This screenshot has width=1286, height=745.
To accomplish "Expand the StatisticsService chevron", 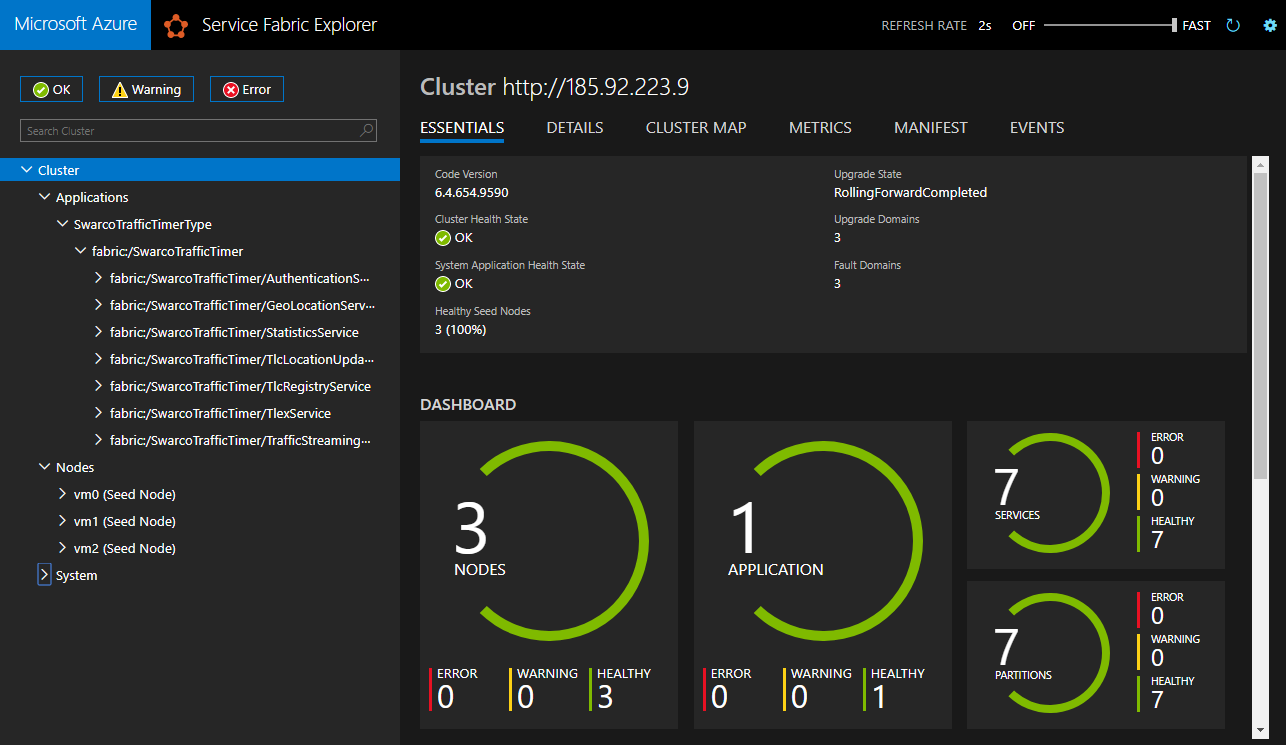I will (98, 332).
